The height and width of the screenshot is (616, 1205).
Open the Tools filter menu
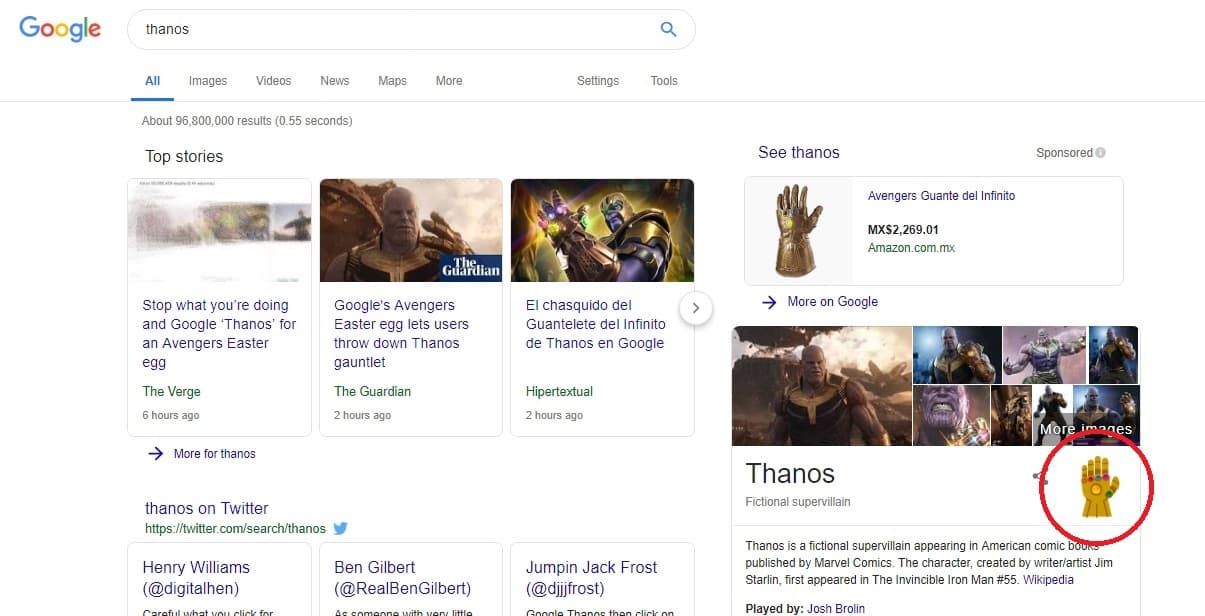664,81
